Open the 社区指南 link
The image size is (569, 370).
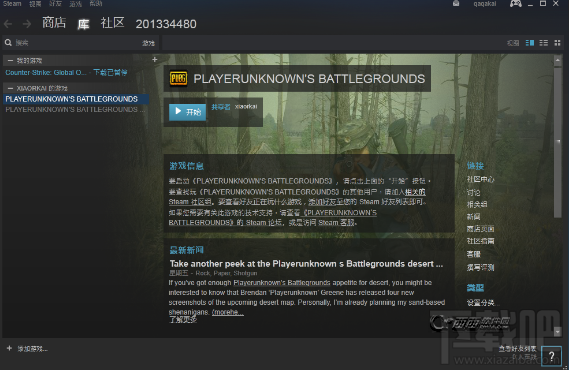tap(480, 241)
